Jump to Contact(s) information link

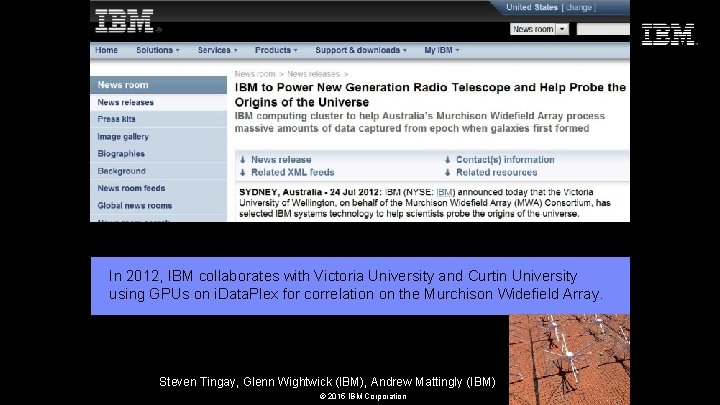pyautogui.click(x=505, y=160)
